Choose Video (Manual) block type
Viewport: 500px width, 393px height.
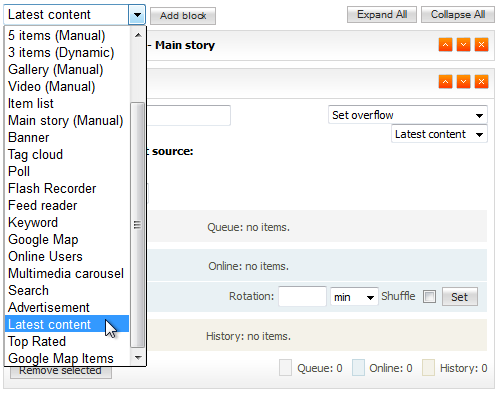click(x=67, y=86)
